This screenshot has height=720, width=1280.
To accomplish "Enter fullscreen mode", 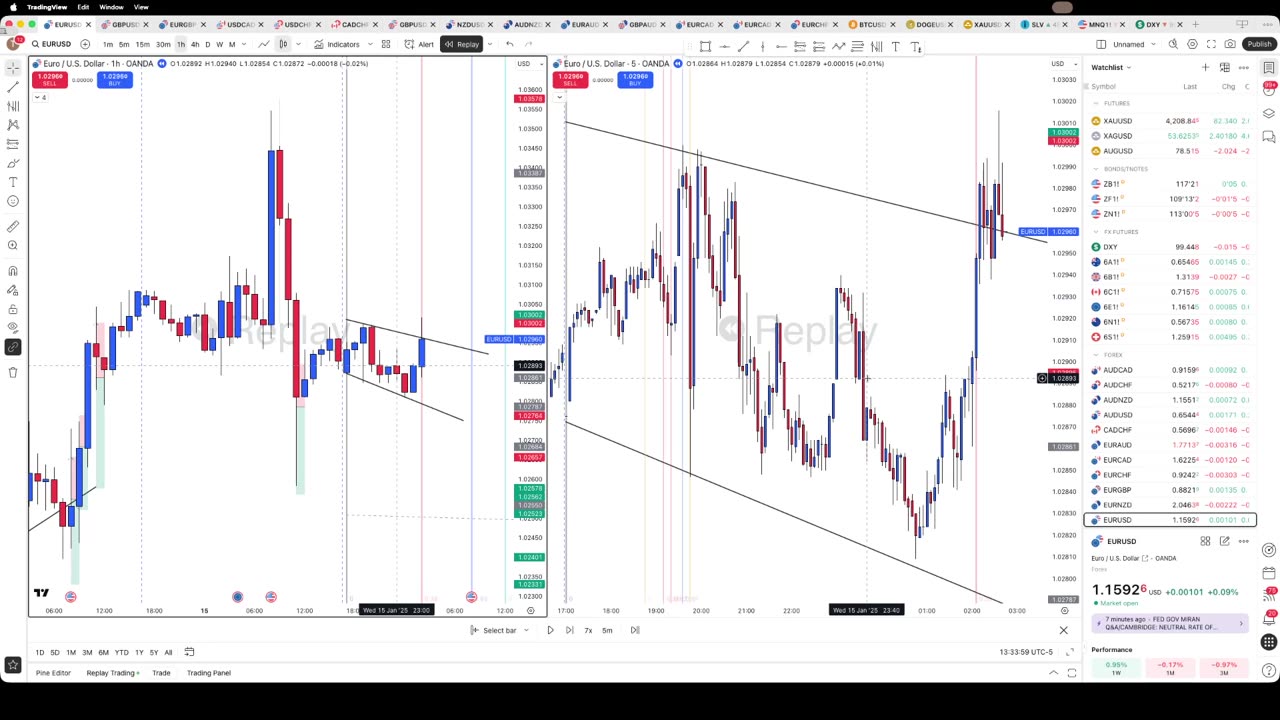I will tap(1211, 44).
